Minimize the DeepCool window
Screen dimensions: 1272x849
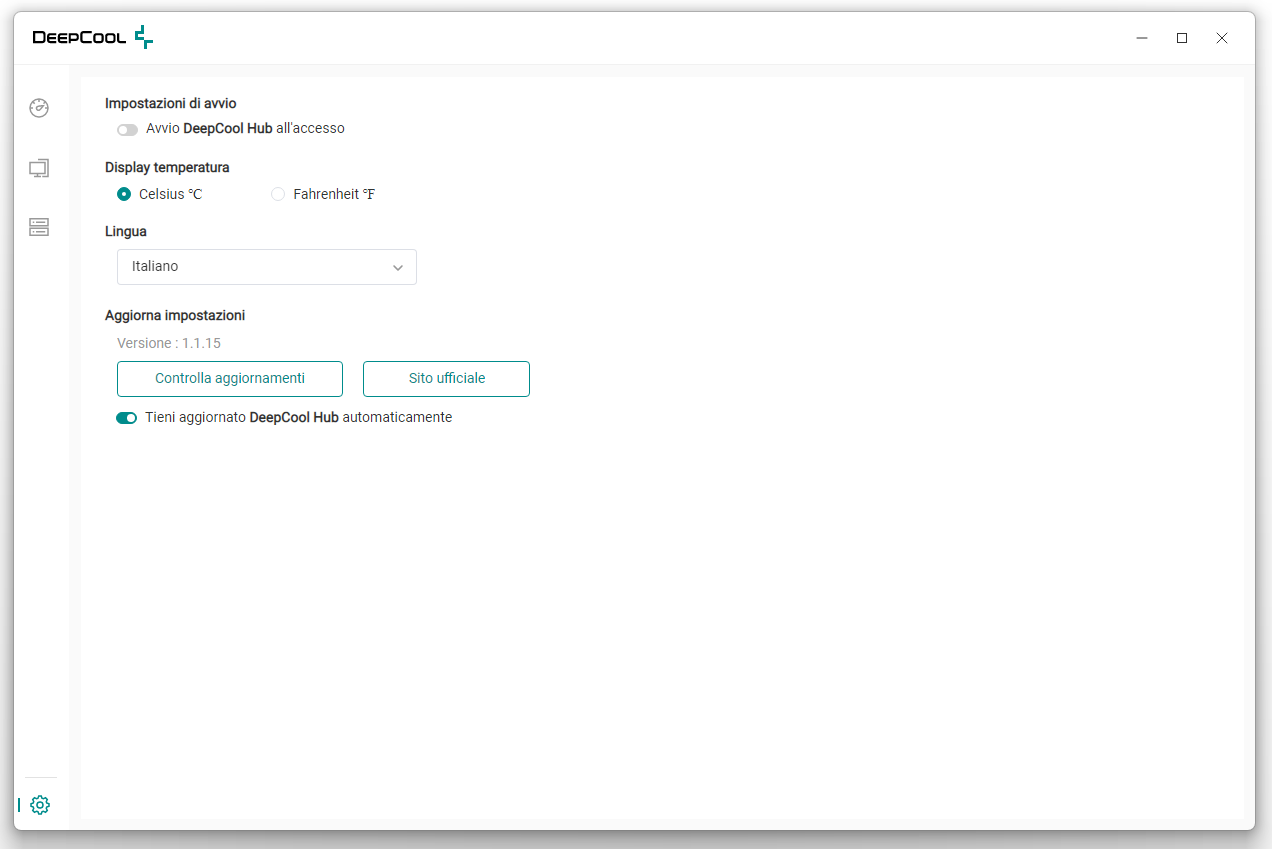tap(1142, 38)
